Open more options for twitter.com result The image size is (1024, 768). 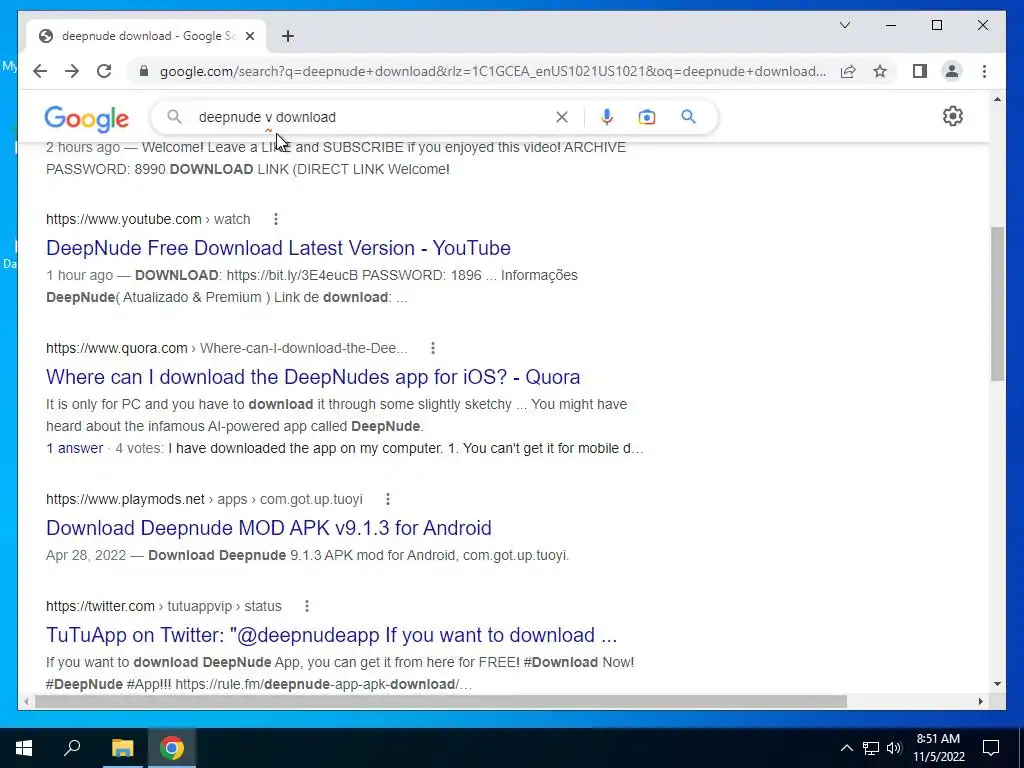(306, 607)
